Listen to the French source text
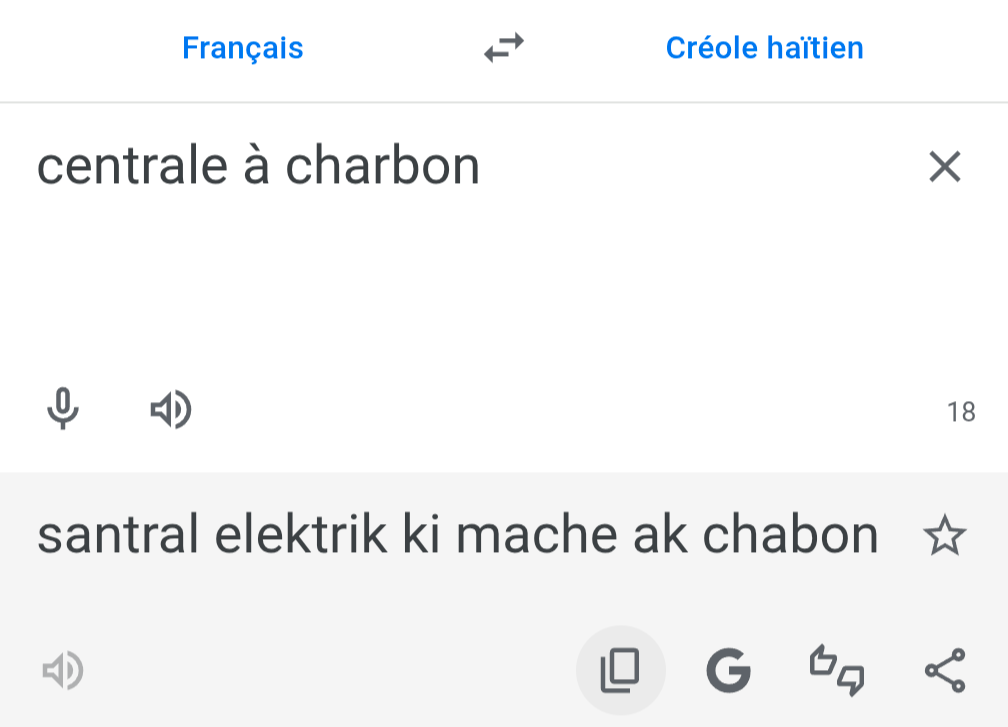The height and width of the screenshot is (727, 1008). pos(171,409)
